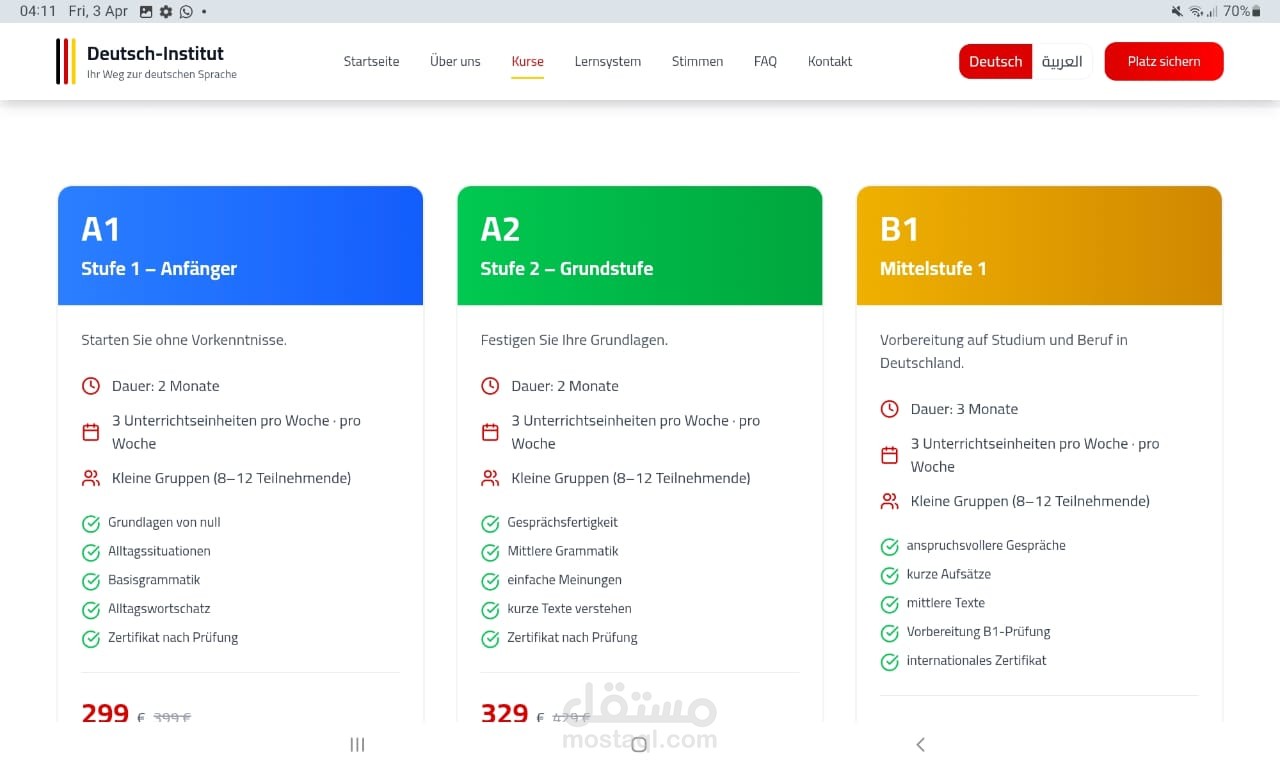The image size is (1280, 768).
Task: Click Zertifikat nach Prüfung in the A1 card
Action: tap(173, 638)
